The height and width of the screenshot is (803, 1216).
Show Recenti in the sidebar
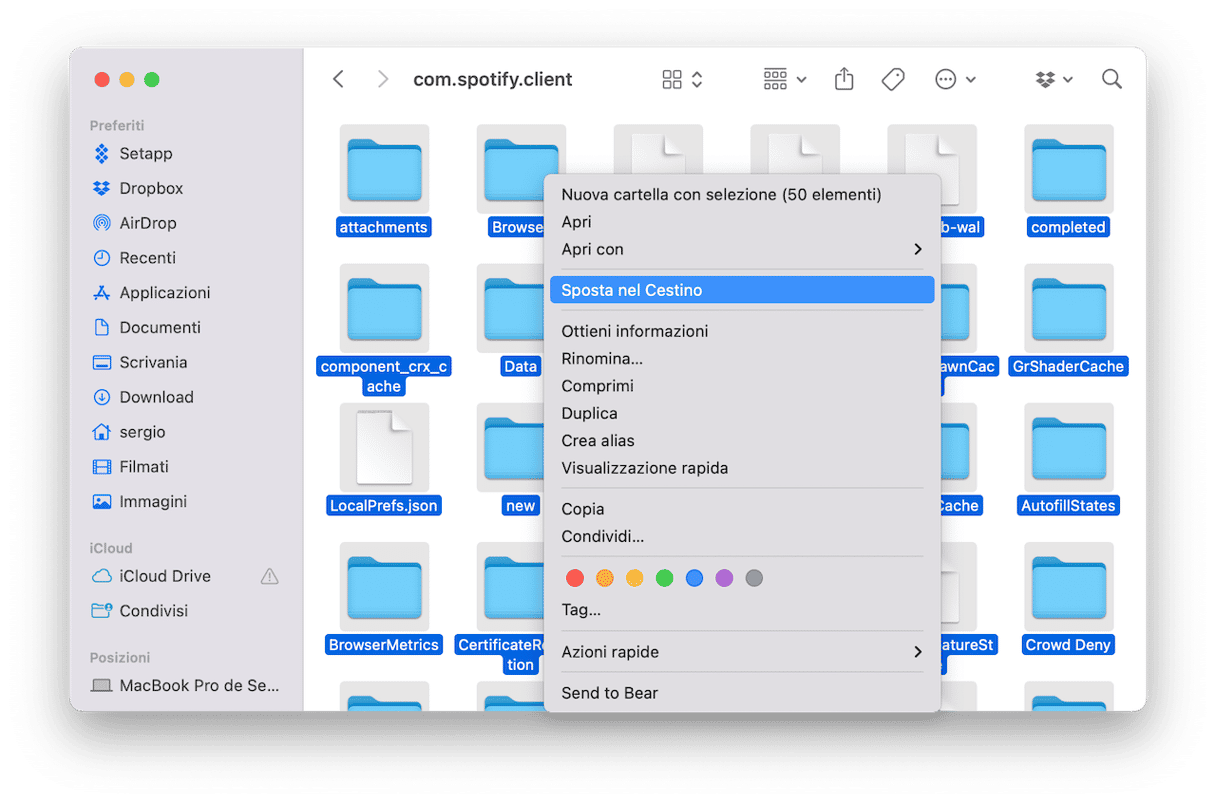(134, 258)
